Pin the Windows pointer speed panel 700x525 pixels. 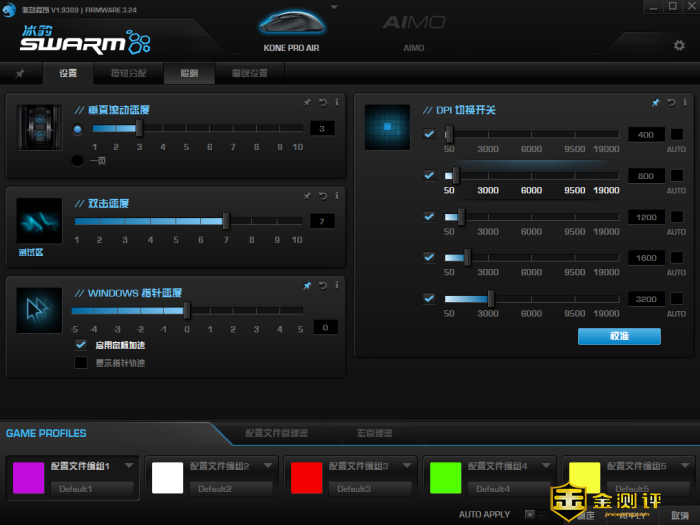click(307, 286)
